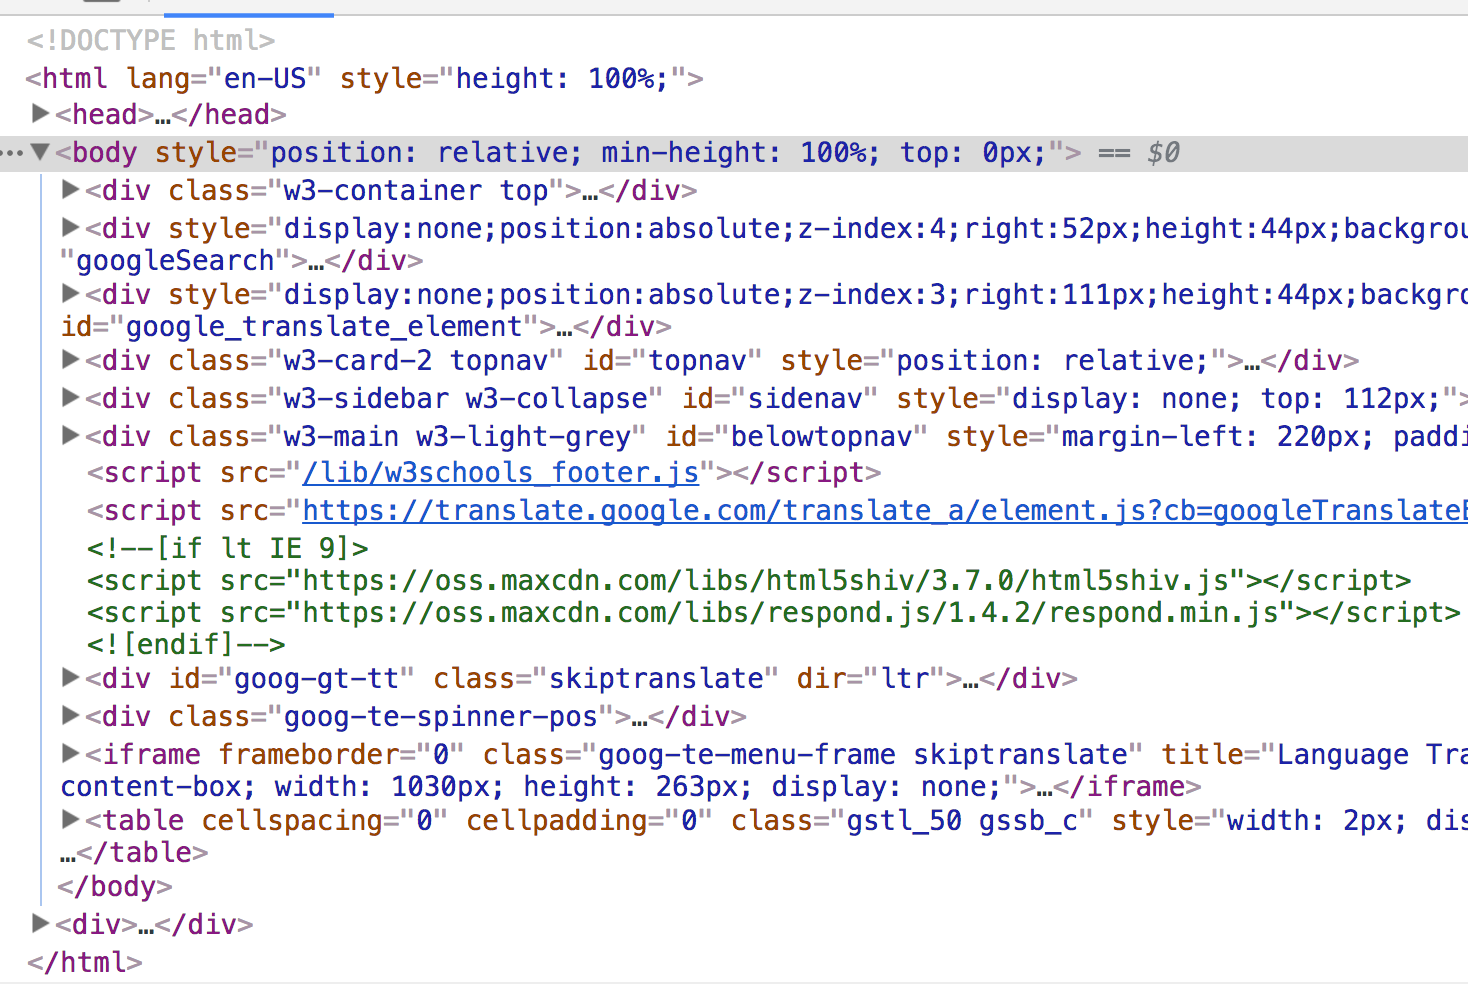Select the closing </table> tag line

tap(134, 852)
